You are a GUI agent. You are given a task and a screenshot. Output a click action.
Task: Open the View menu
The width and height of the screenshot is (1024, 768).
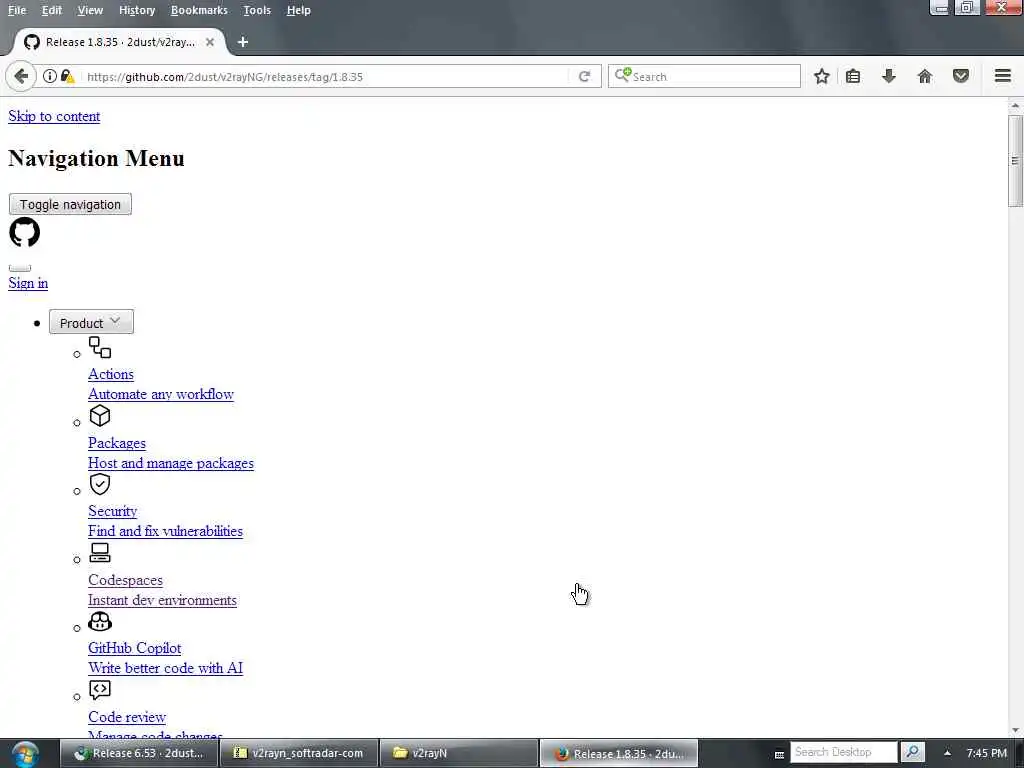point(90,10)
